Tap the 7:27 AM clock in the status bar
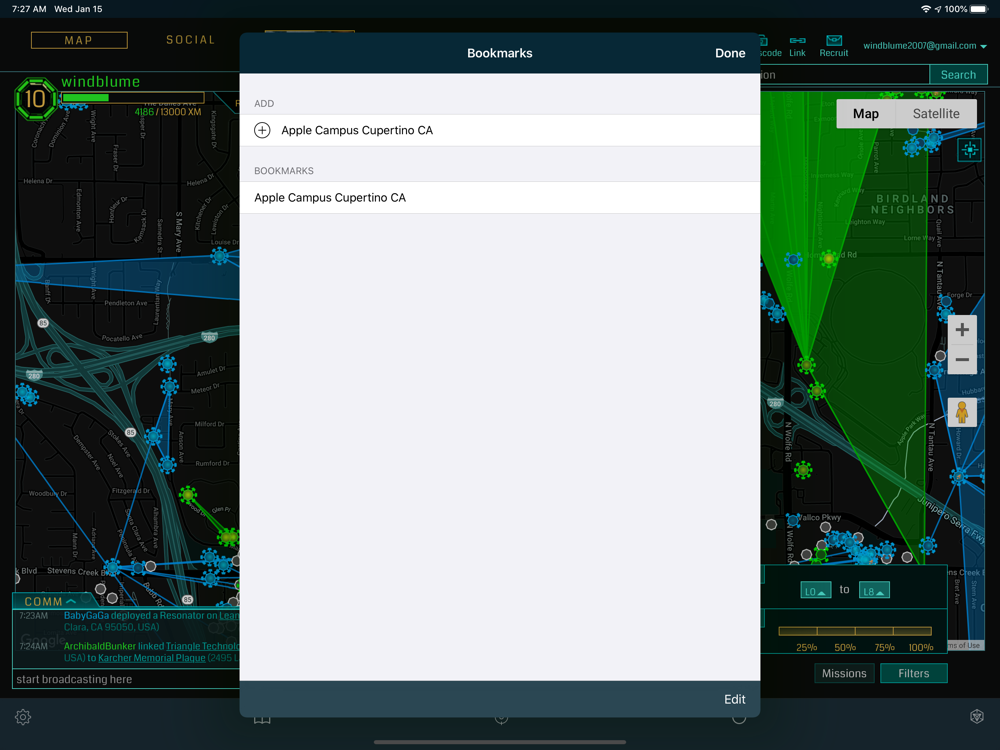Screen dimensions: 1000x750 (x=29, y=9)
